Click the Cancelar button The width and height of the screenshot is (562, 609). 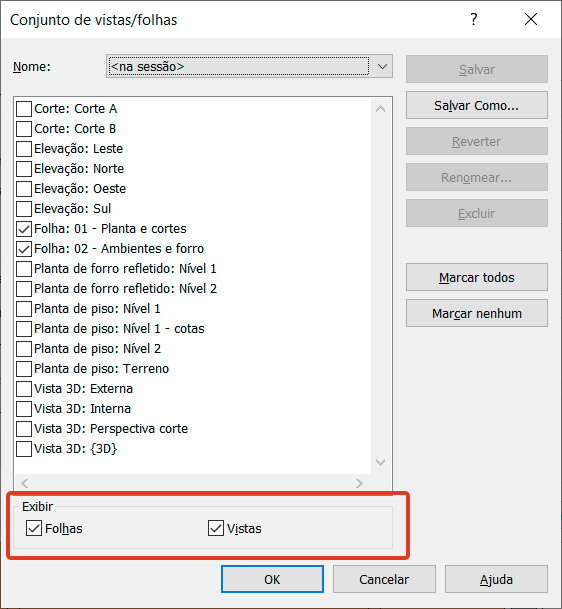[384, 579]
